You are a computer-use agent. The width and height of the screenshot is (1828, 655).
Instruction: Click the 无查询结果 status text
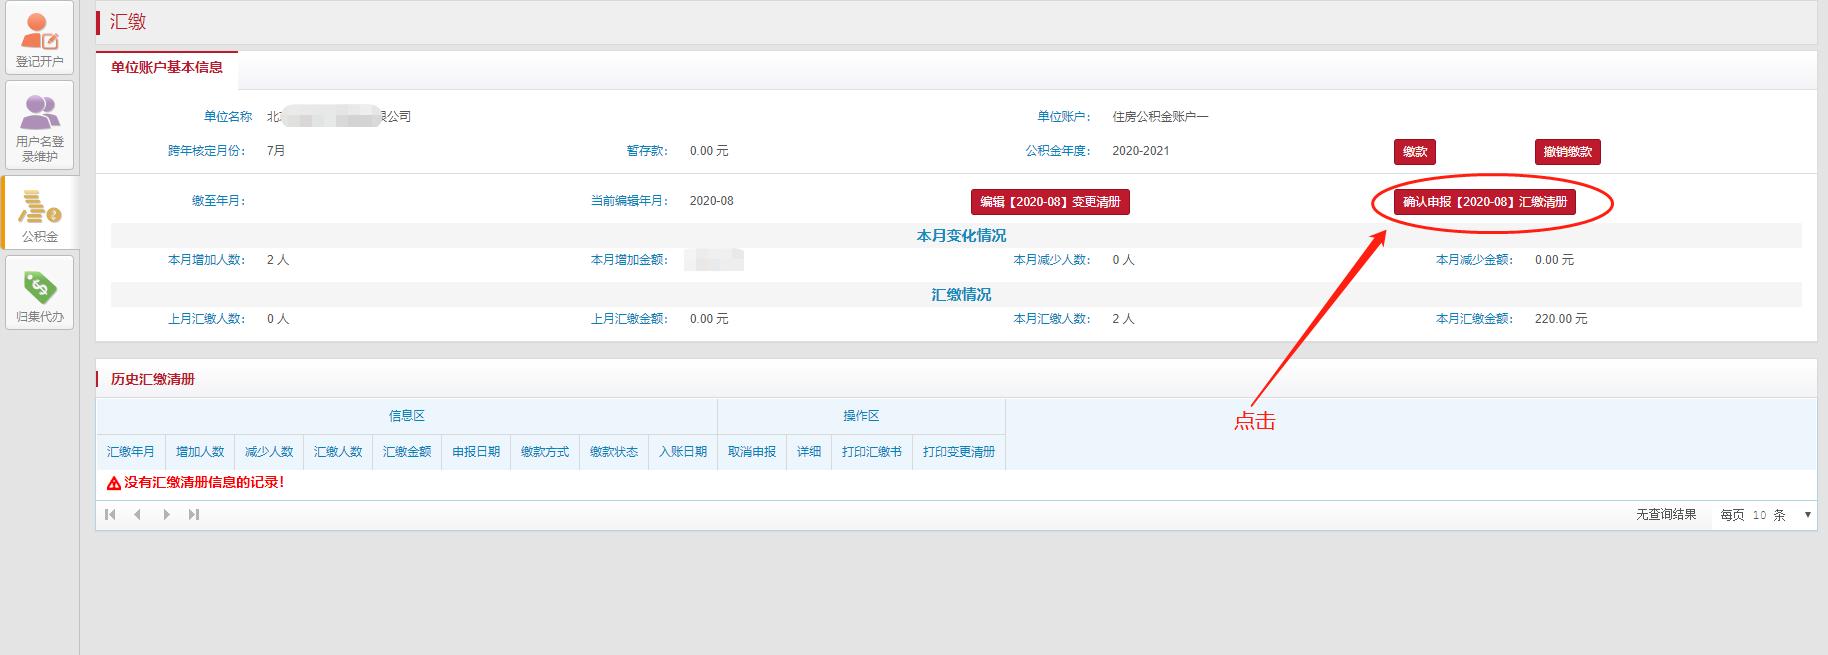tap(1666, 515)
